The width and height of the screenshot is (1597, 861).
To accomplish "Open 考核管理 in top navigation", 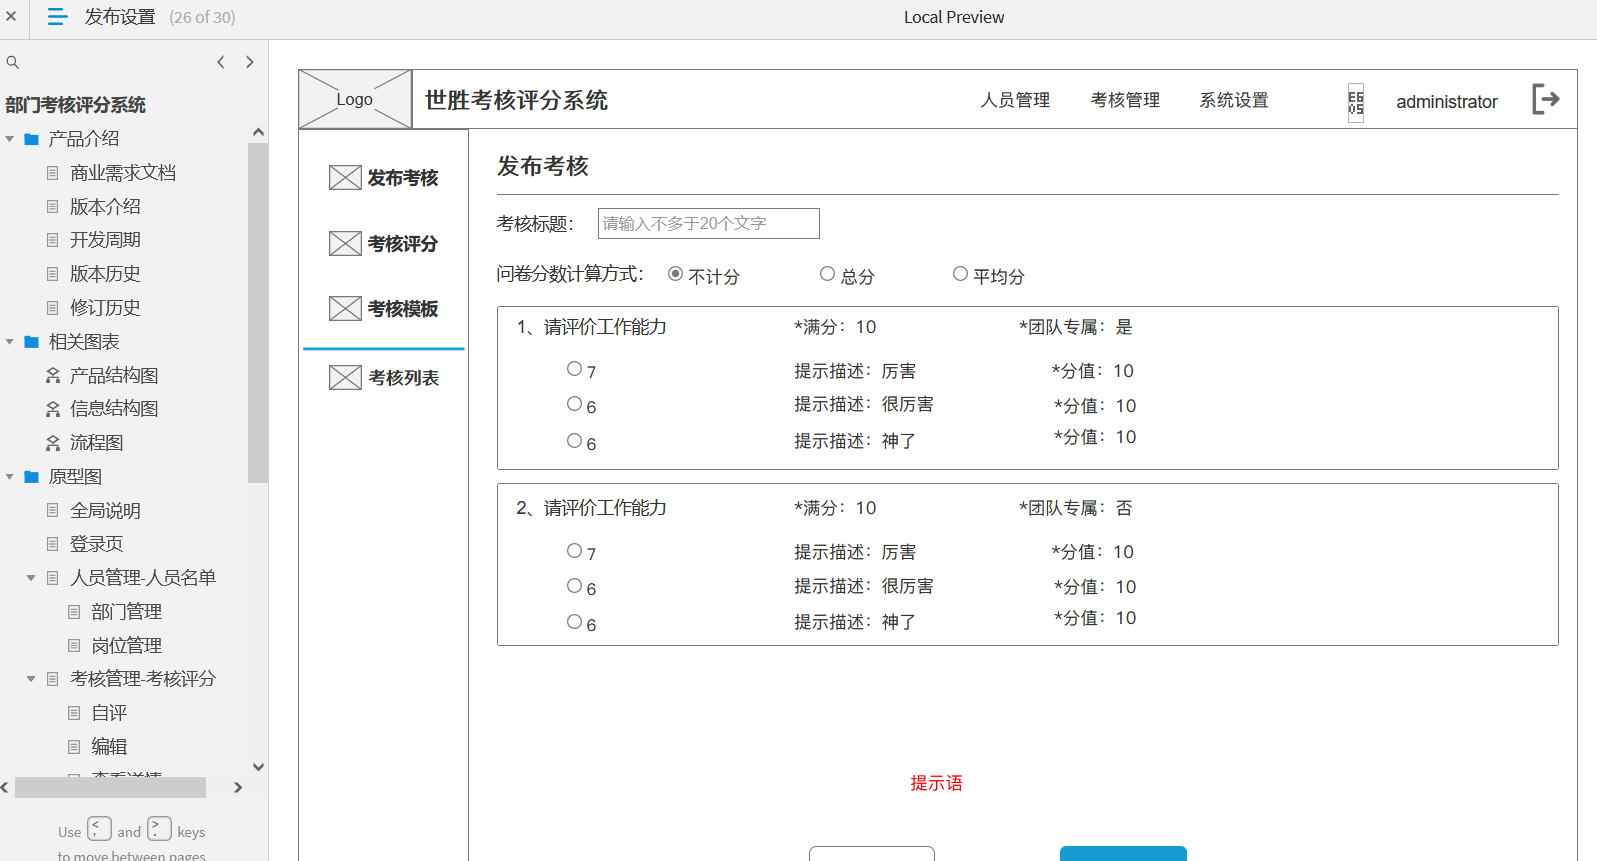I will (1125, 100).
